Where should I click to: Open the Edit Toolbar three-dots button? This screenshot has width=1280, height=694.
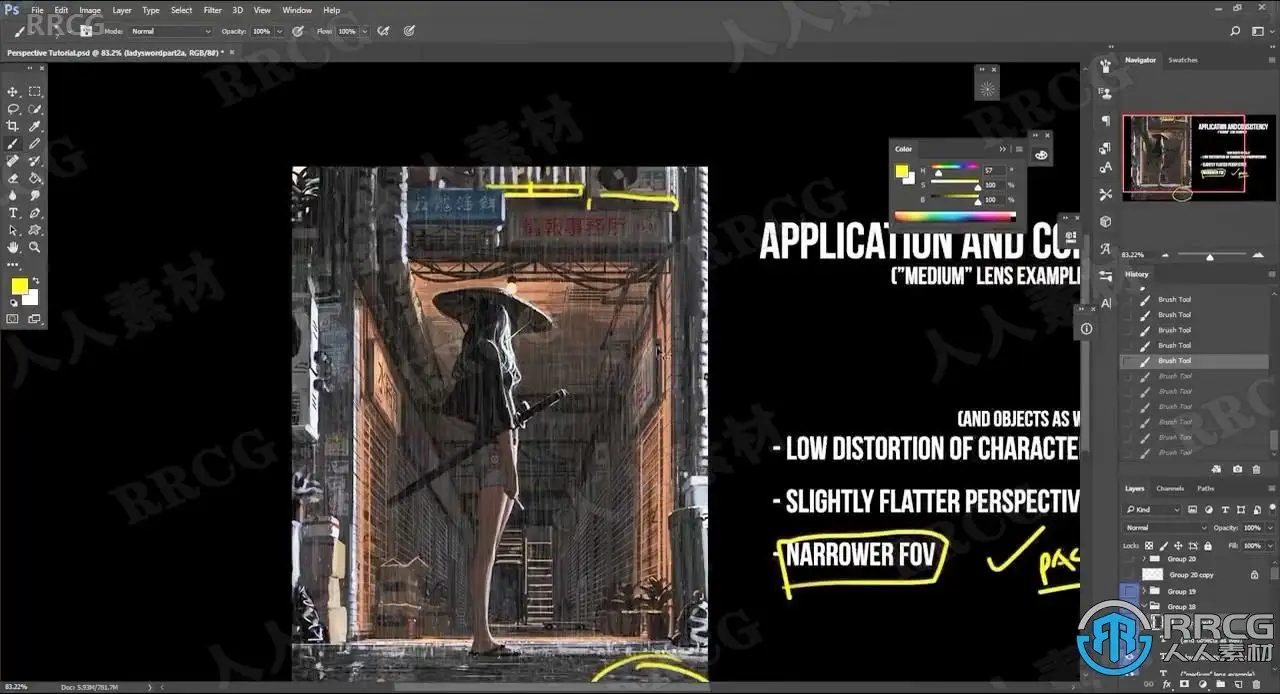[13, 265]
